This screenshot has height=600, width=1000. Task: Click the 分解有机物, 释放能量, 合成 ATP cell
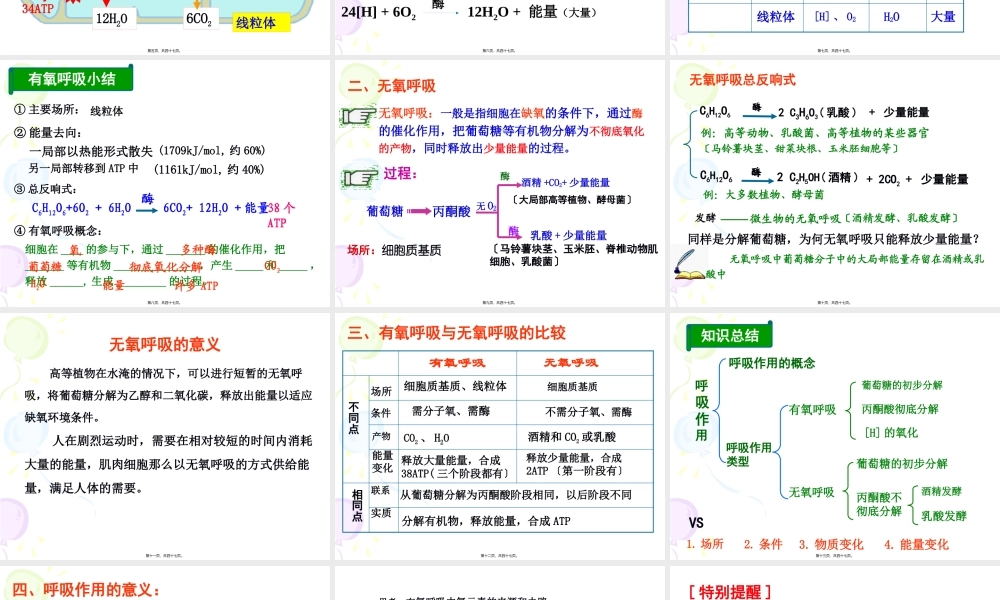pos(486,521)
